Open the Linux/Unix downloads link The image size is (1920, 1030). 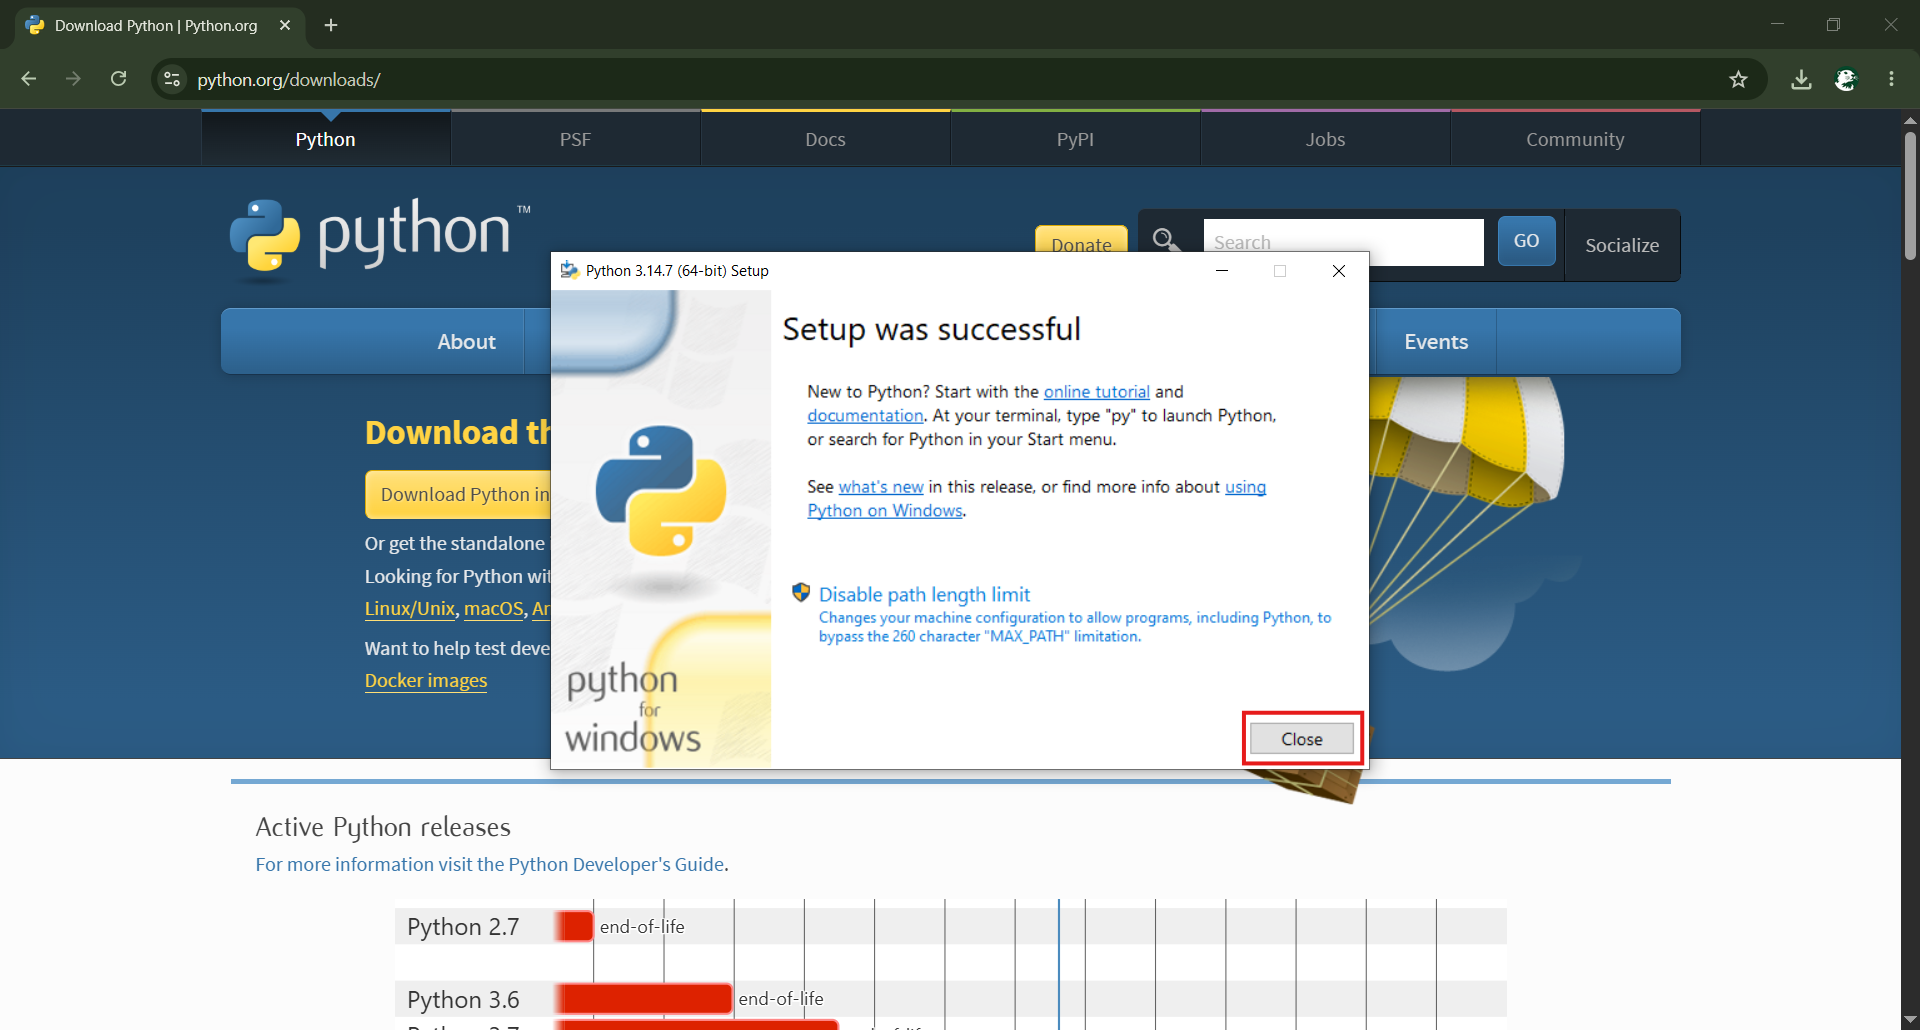410,609
